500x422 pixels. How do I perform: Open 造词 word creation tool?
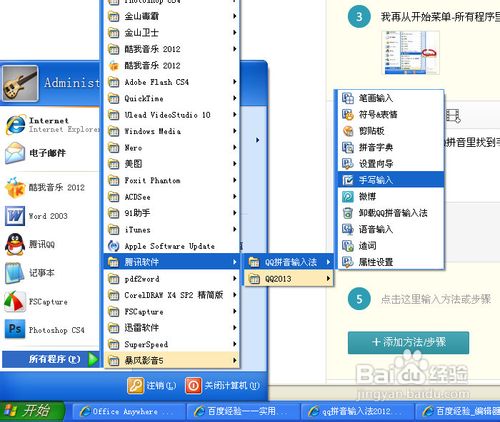point(391,246)
